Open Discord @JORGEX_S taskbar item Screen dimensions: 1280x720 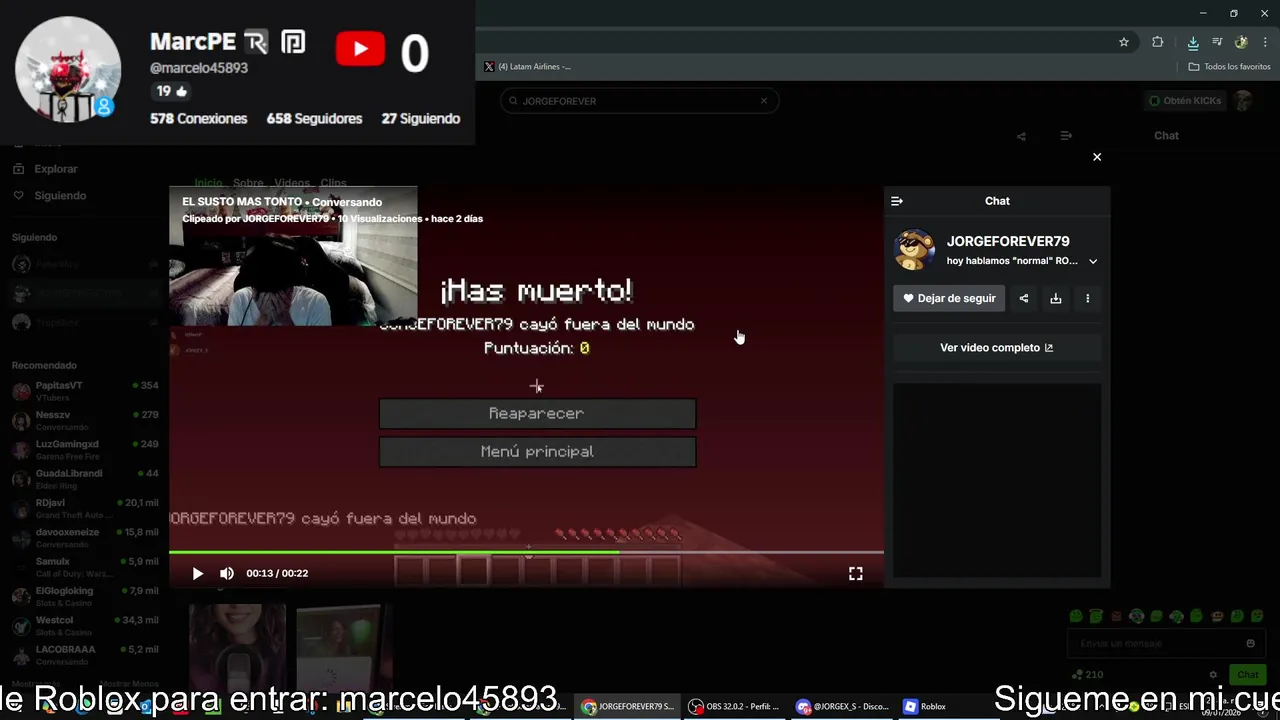pos(842,706)
